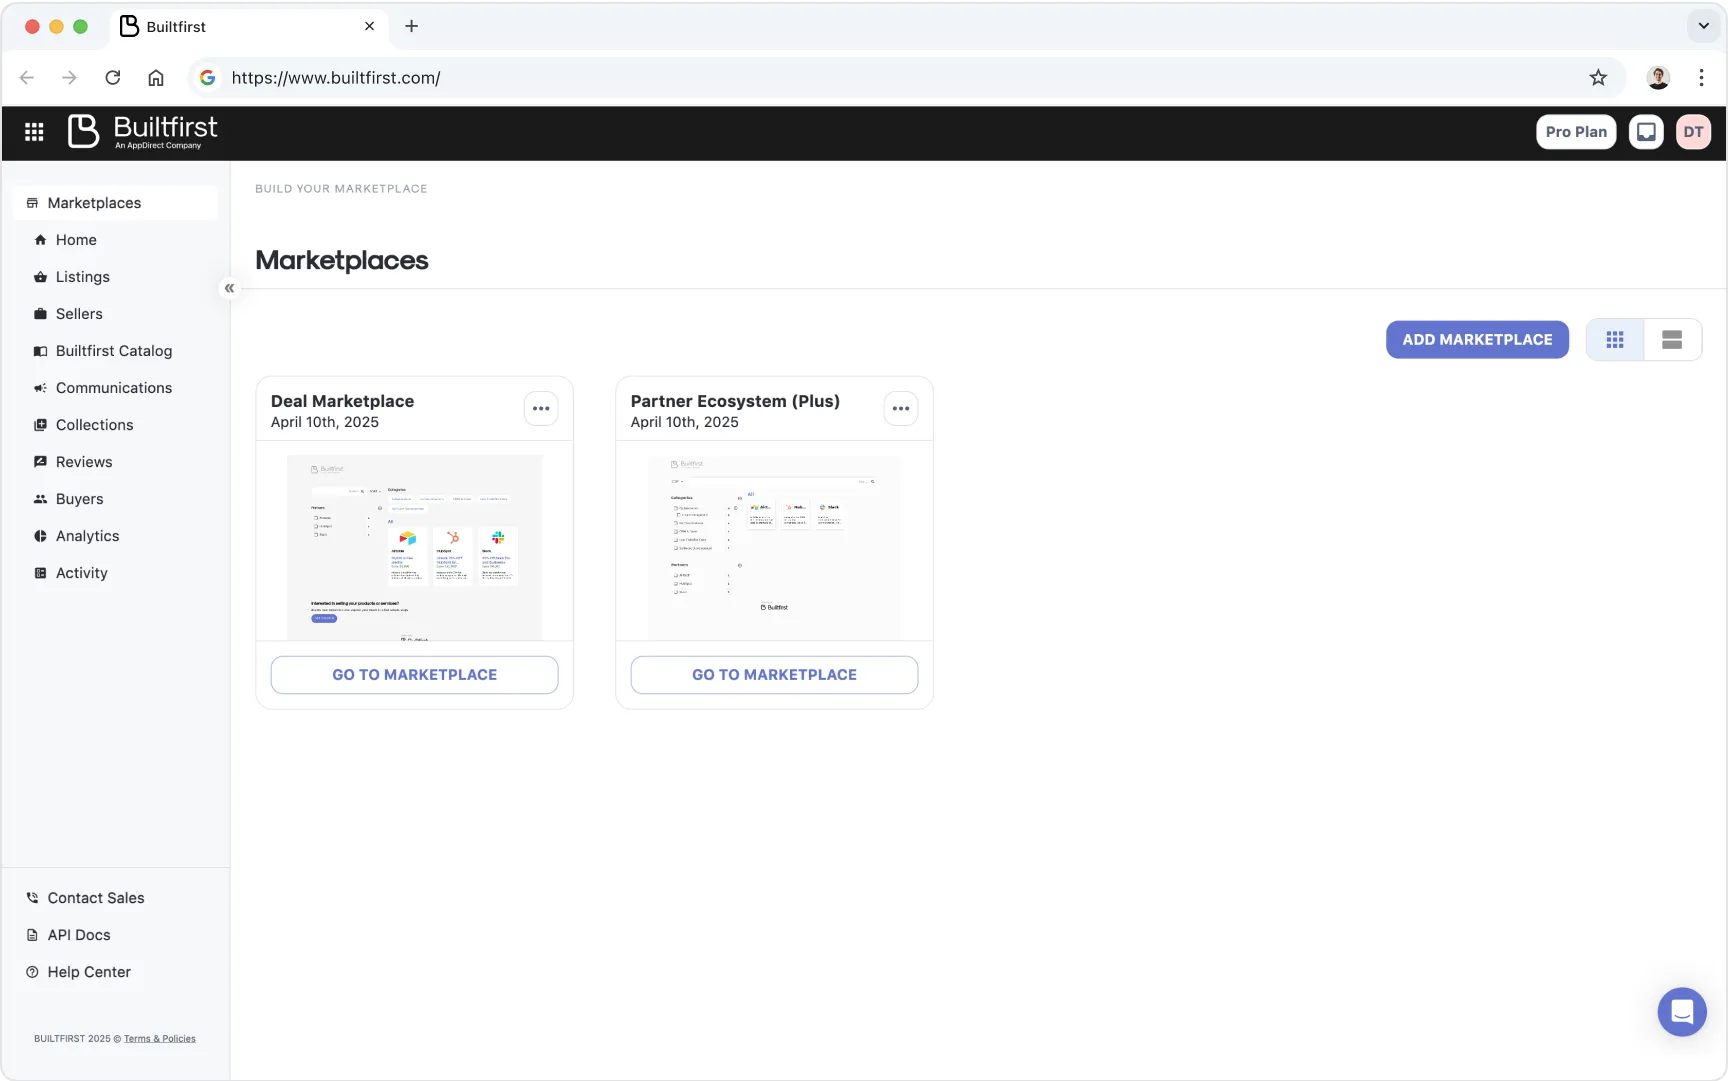1728x1081 pixels.
Task: Go to Home in the sidebar
Action: [x=76, y=240]
